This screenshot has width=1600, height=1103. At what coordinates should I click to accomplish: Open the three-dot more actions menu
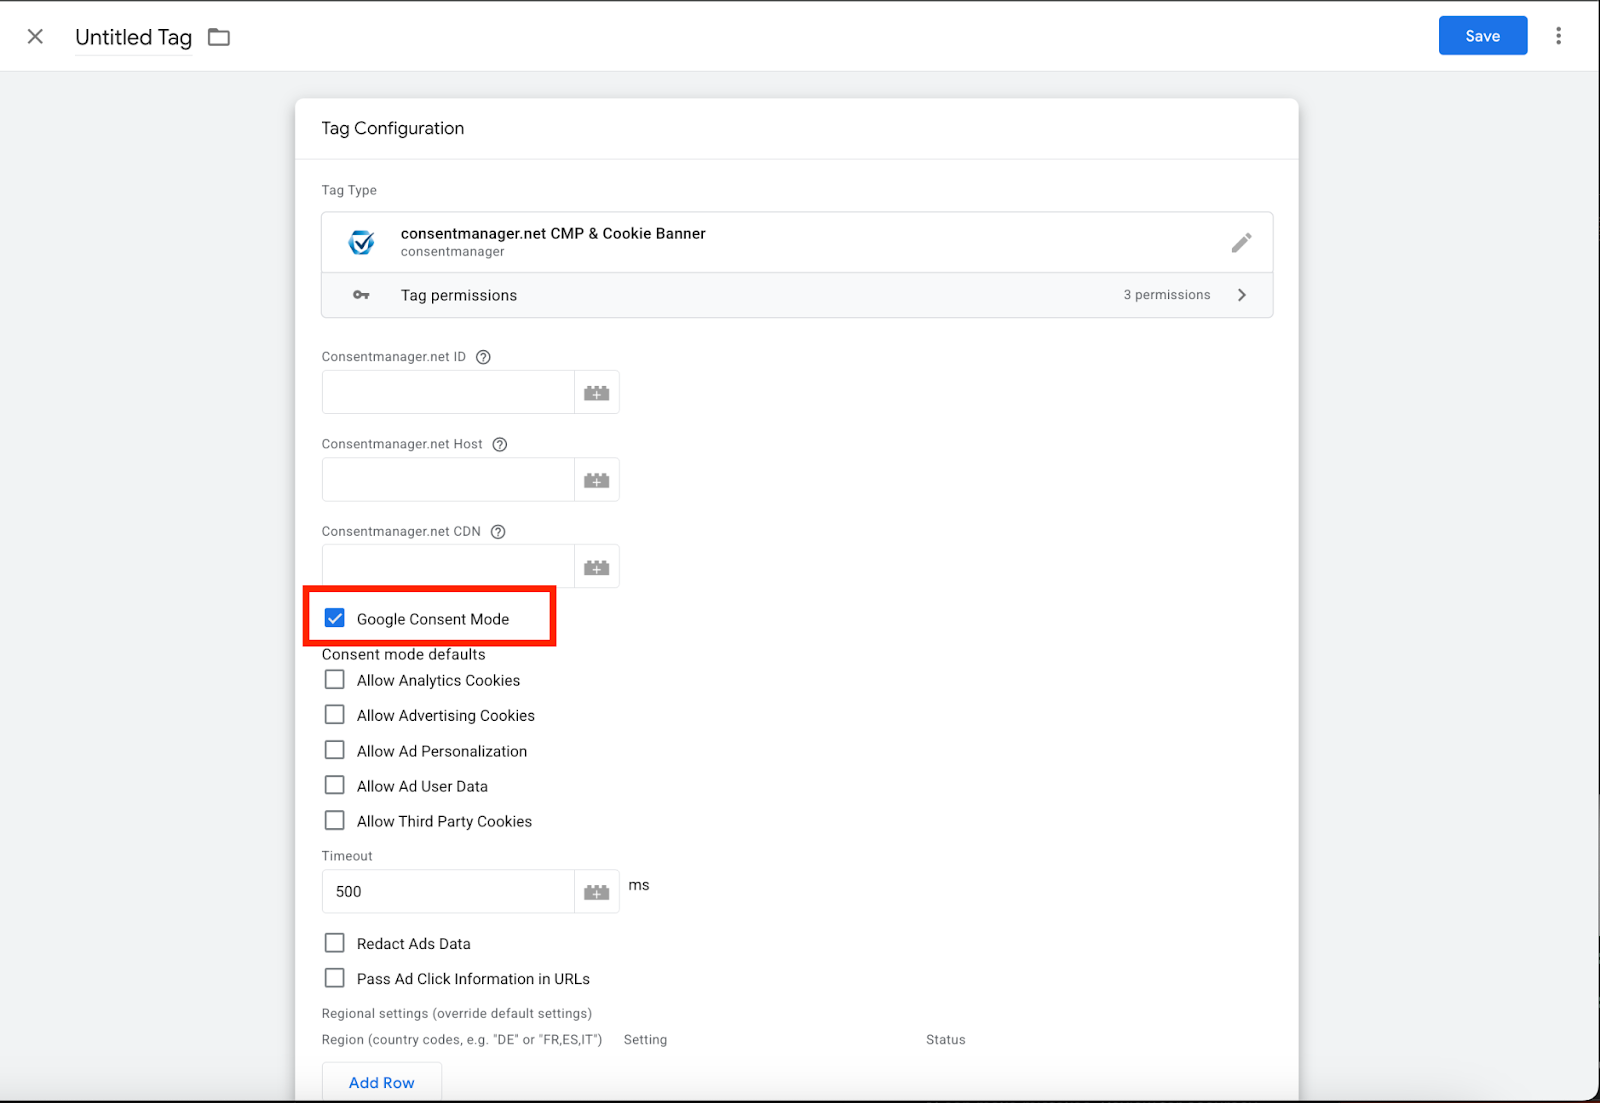point(1558,36)
